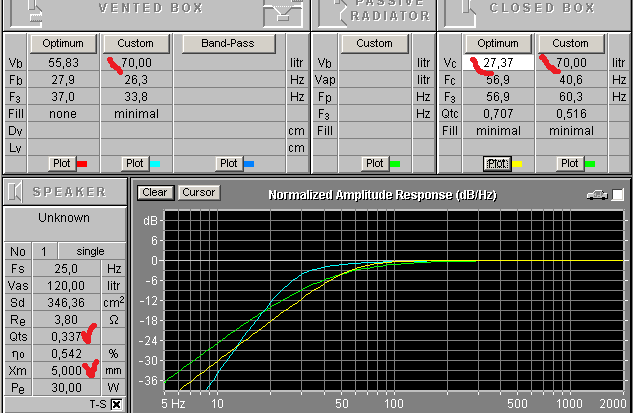Click the green swatch beside Passive Radiator Plot

point(395,164)
